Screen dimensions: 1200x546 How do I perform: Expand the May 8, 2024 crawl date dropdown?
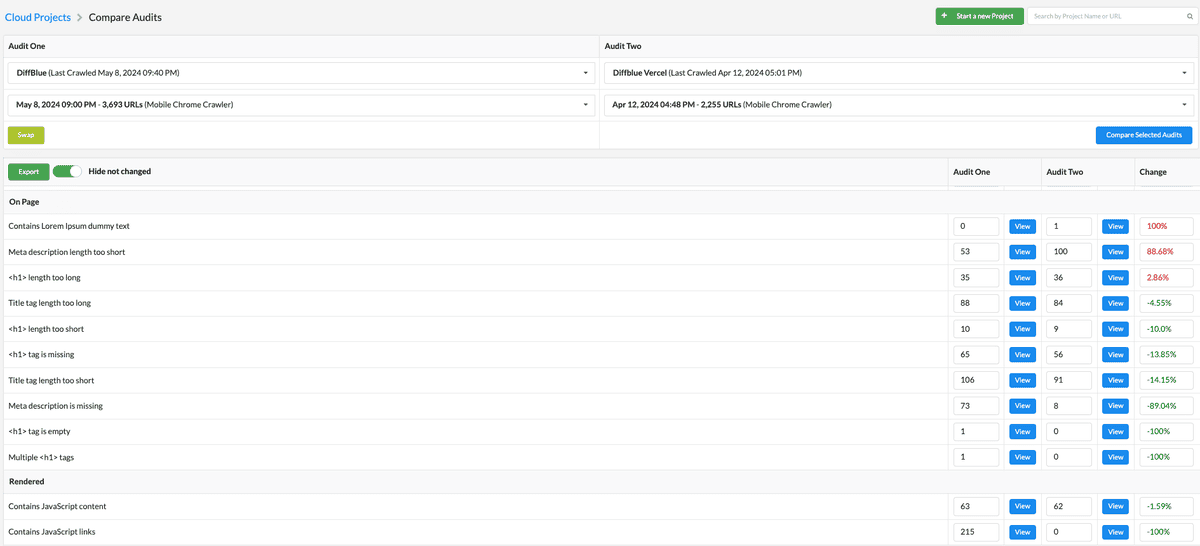300,104
